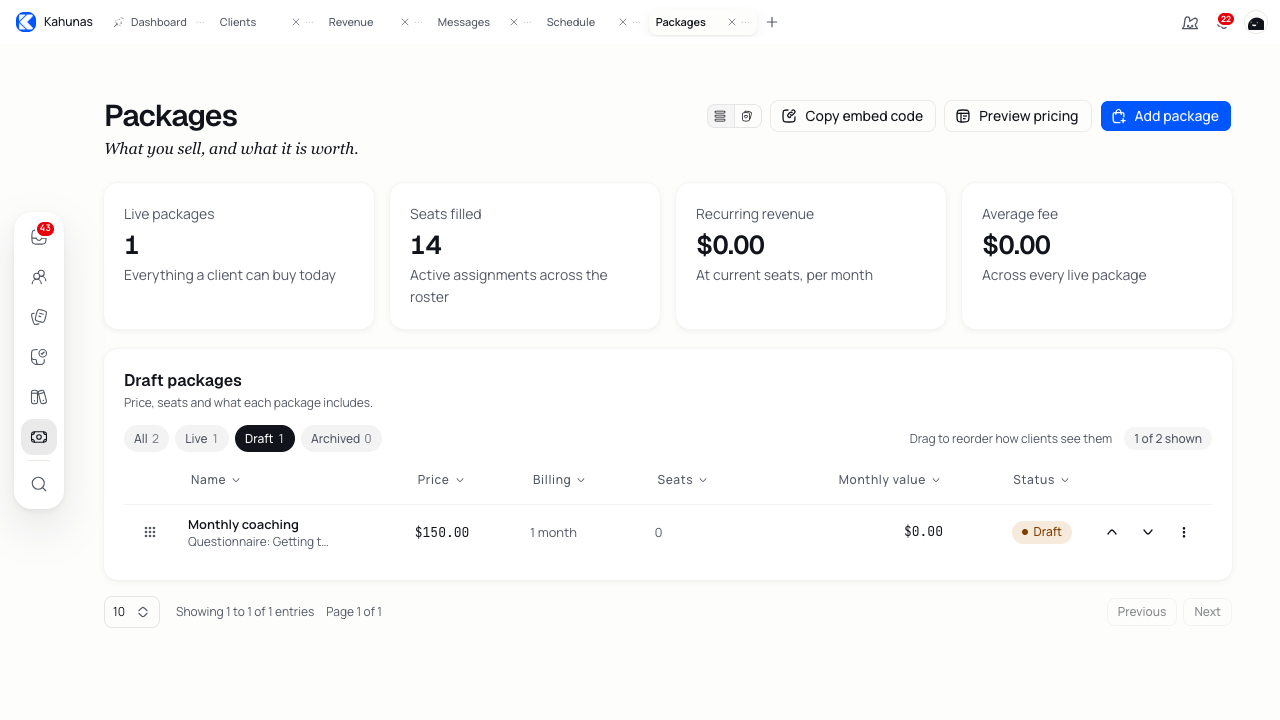This screenshot has width=1280, height=720.
Task: Click Preview pricing button
Action: pyautogui.click(x=1018, y=116)
